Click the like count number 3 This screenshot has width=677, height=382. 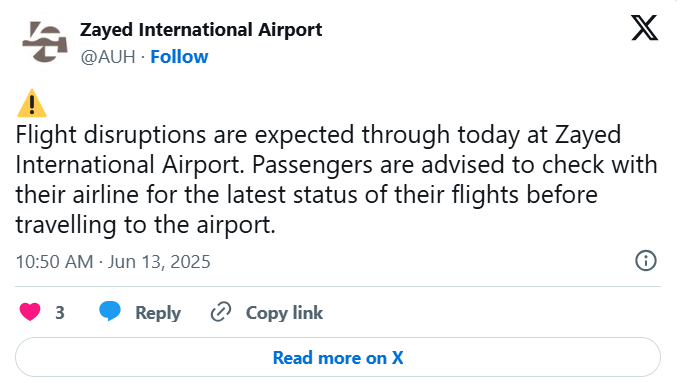coord(60,313)
